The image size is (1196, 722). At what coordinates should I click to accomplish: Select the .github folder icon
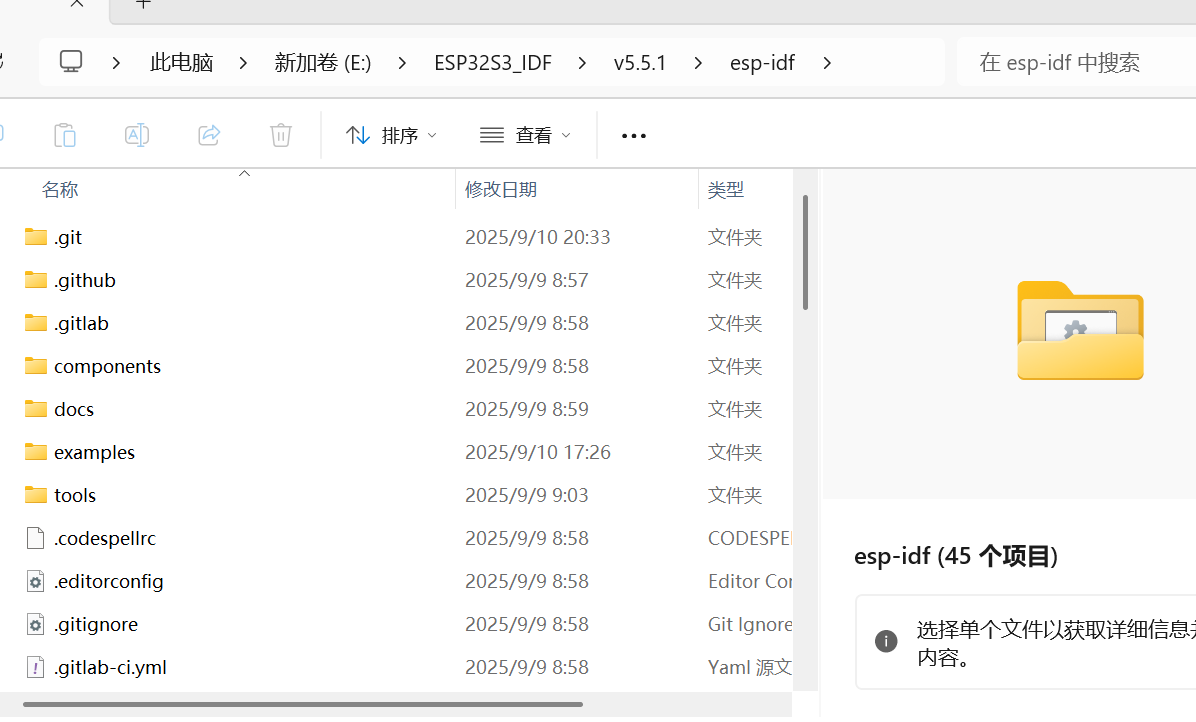tap(35, 280)
